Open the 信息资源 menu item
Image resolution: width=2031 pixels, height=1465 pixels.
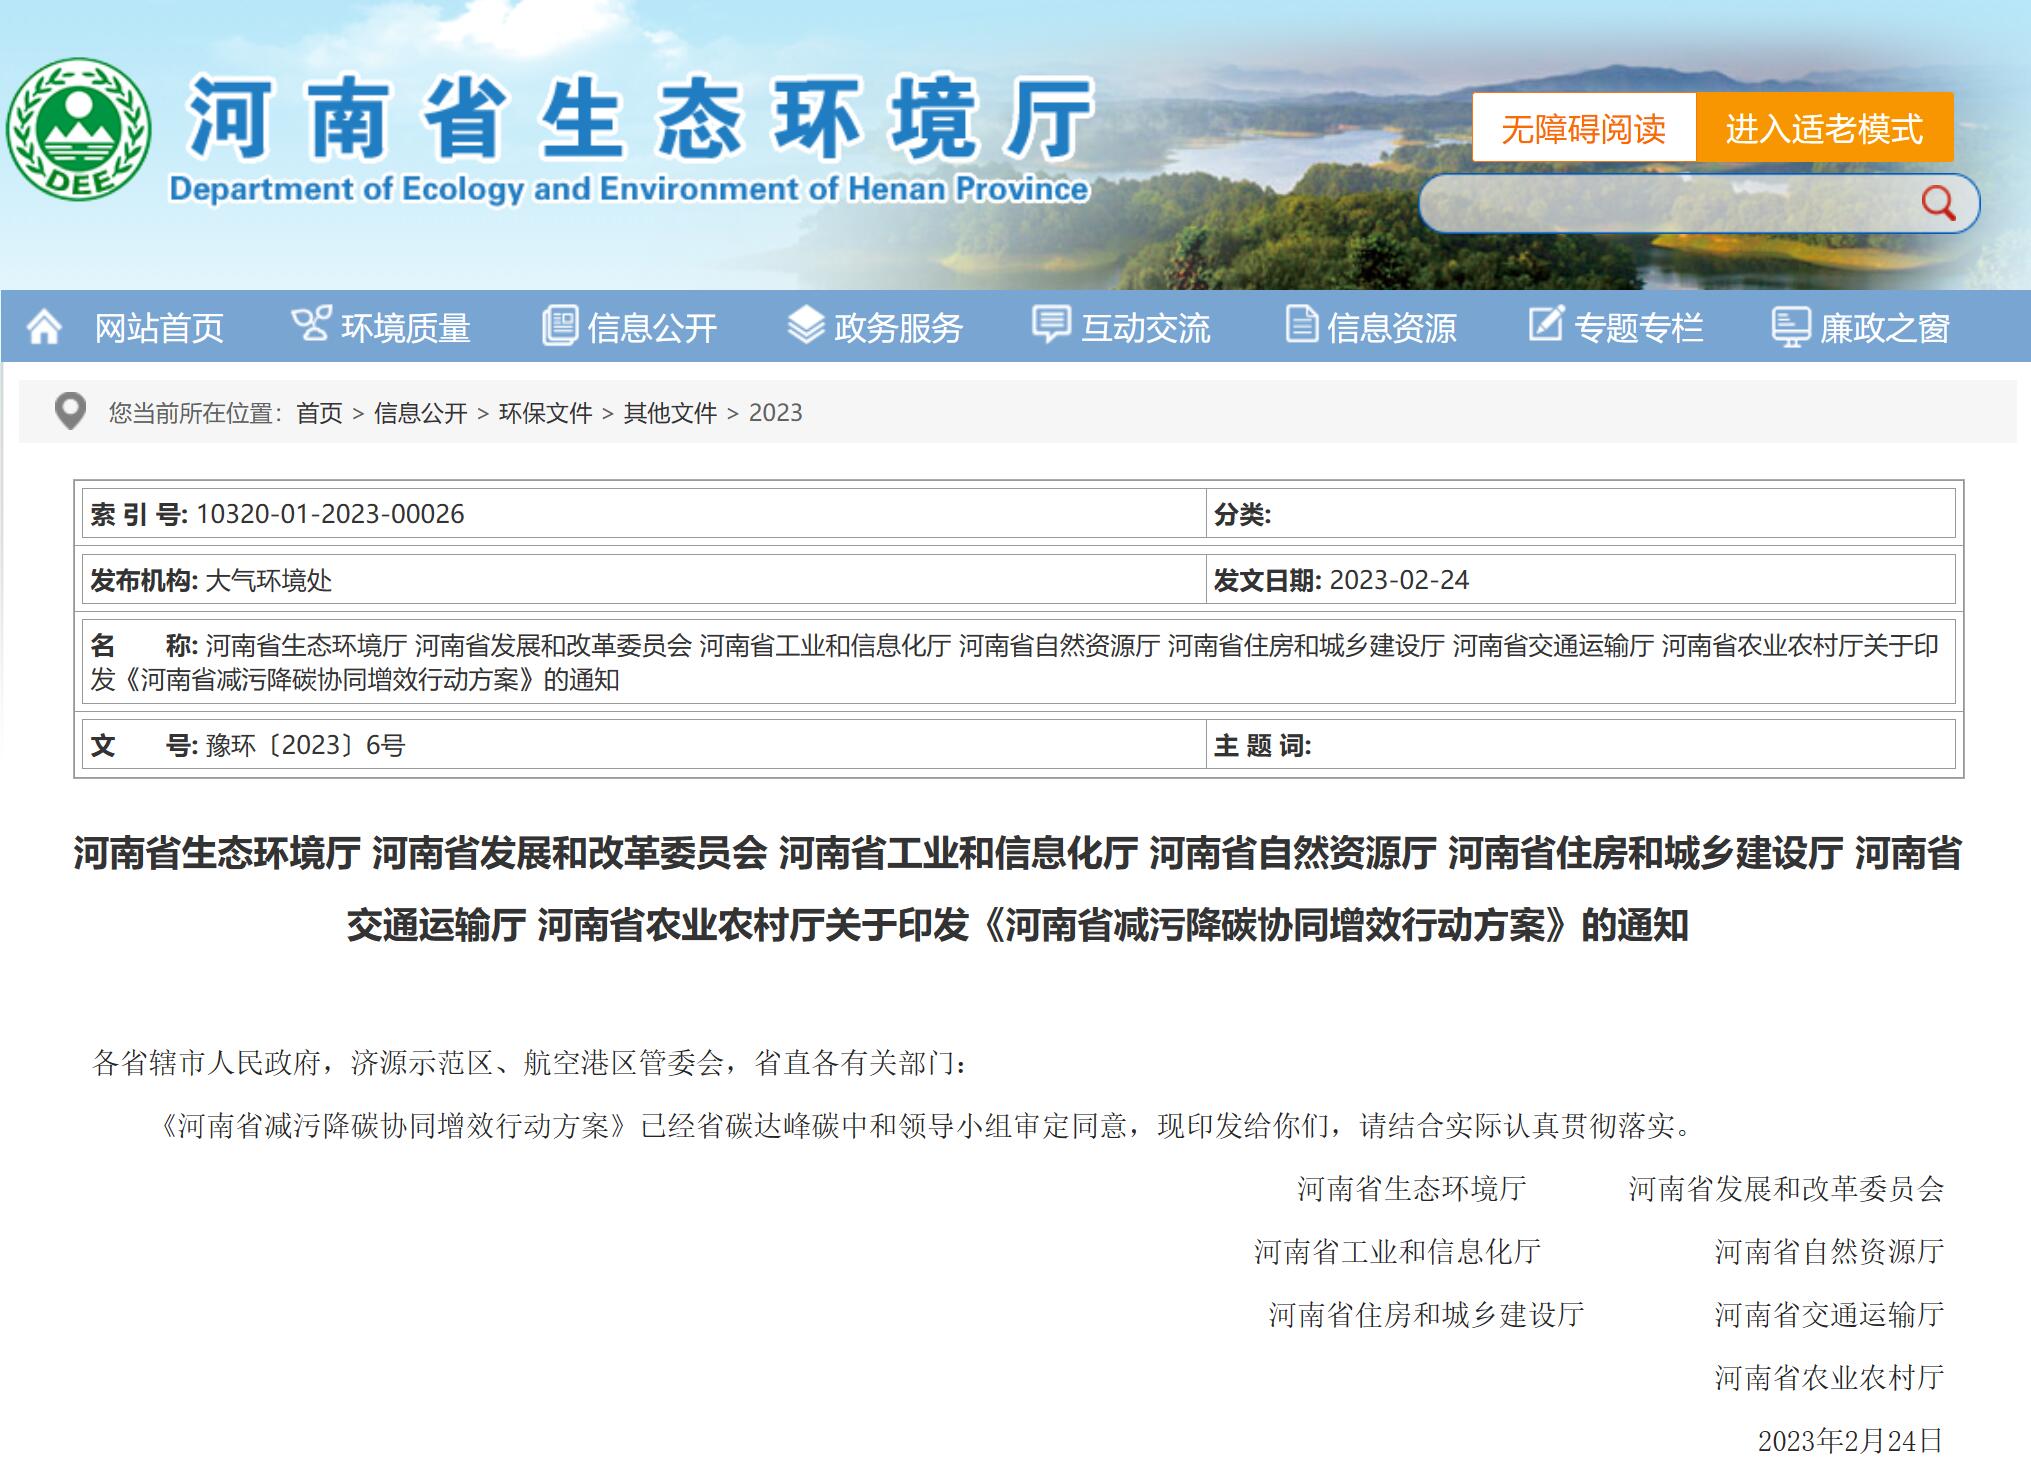[x=1391, y=328]
